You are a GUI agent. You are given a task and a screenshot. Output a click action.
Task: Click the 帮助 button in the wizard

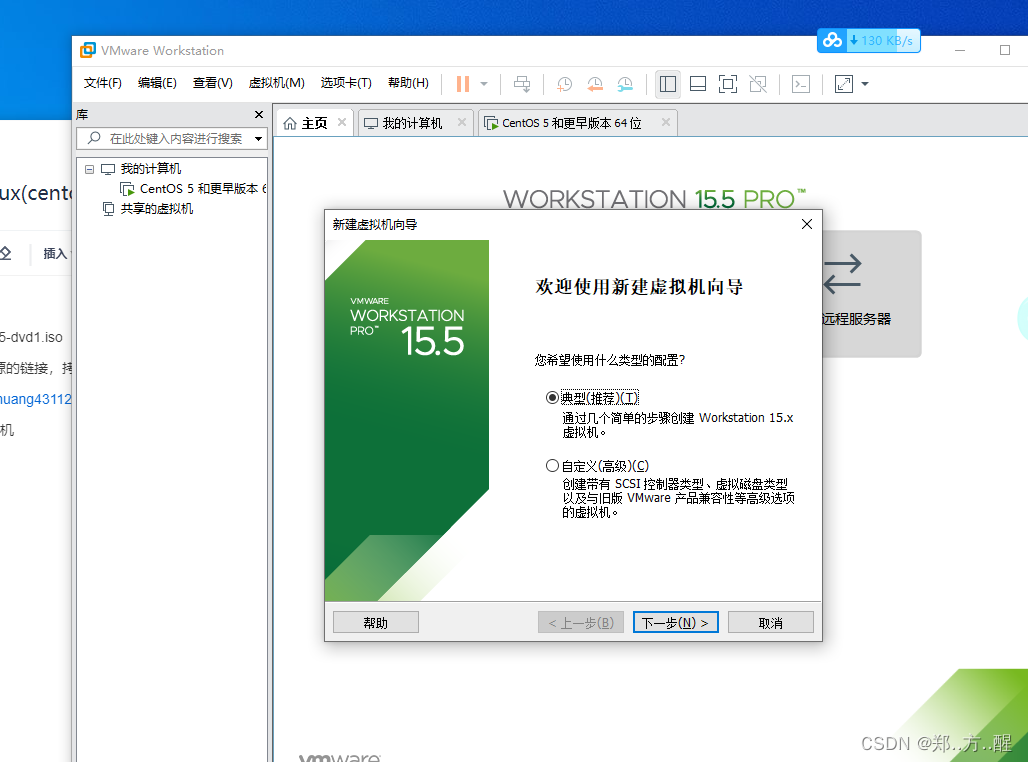pos(375,621)
